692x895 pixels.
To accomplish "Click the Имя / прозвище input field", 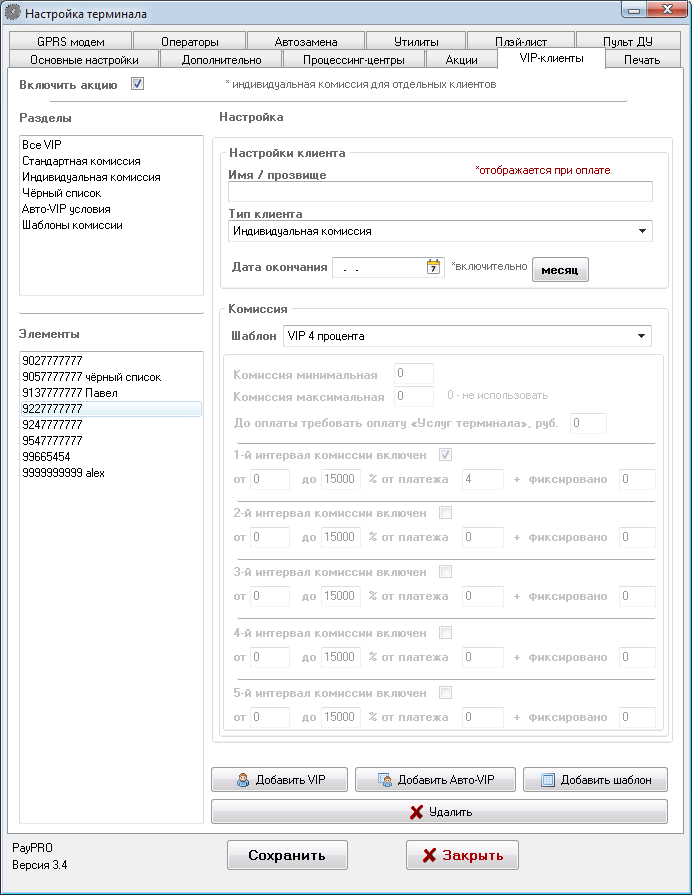I will [x=440, y=192].
